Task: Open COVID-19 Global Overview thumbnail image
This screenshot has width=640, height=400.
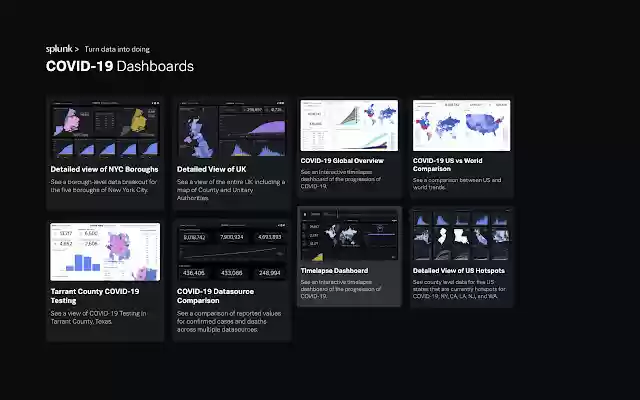Action: tap(349, 125)
